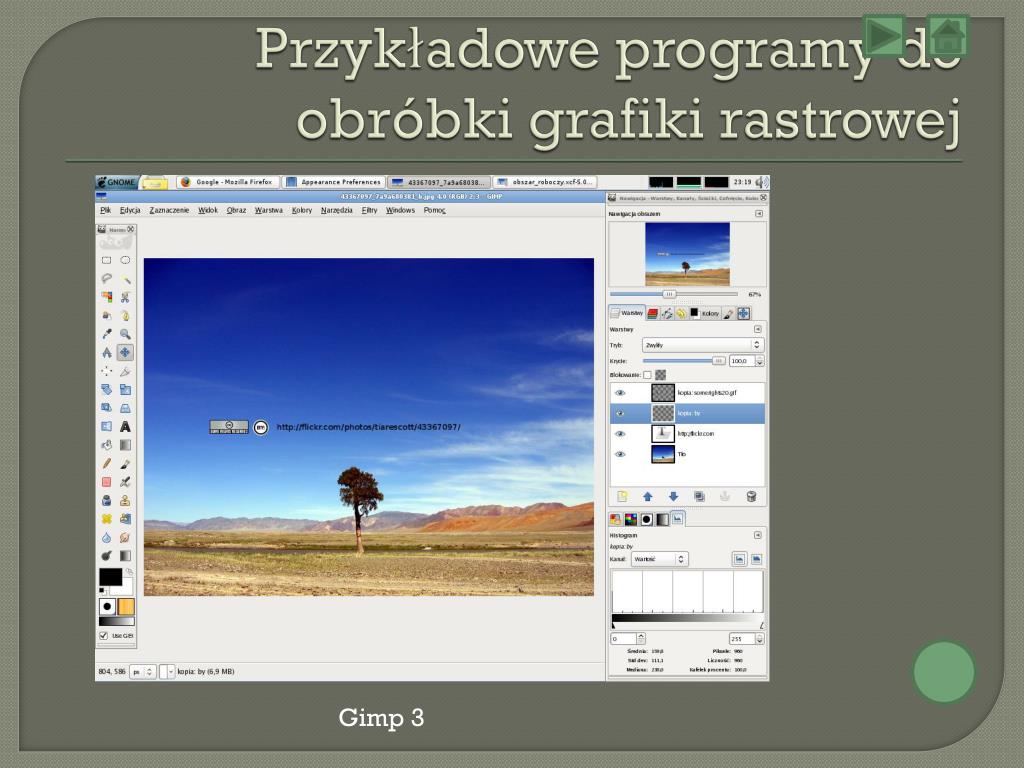Open the Kolory menu

pyautogui.click(x=302, y=210)
